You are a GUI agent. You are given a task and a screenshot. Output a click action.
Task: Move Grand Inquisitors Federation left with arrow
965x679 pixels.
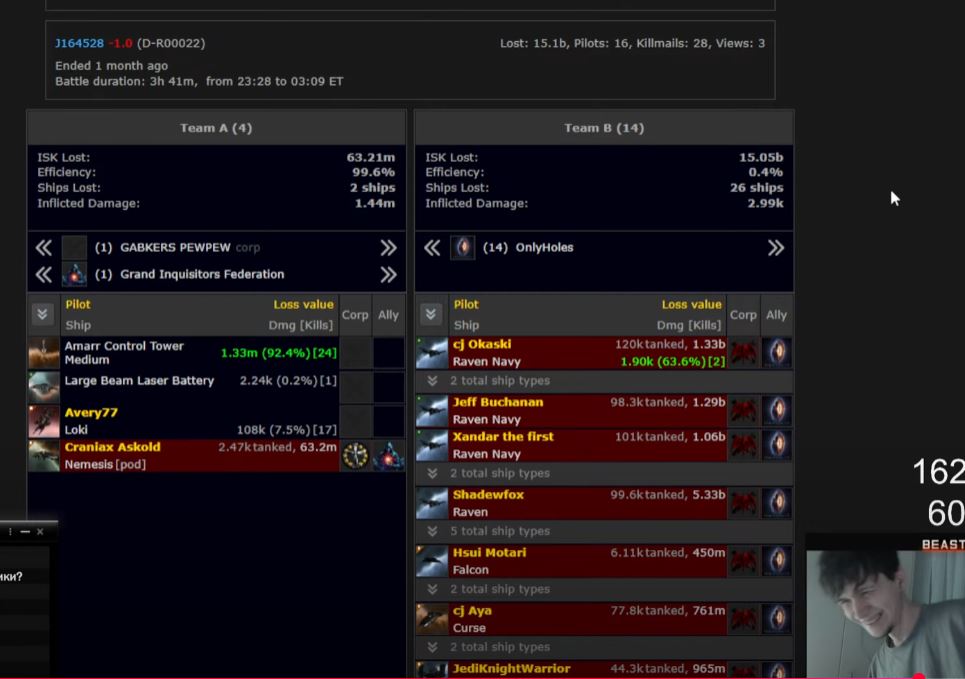pyautogui.click(x=44, y=275)
